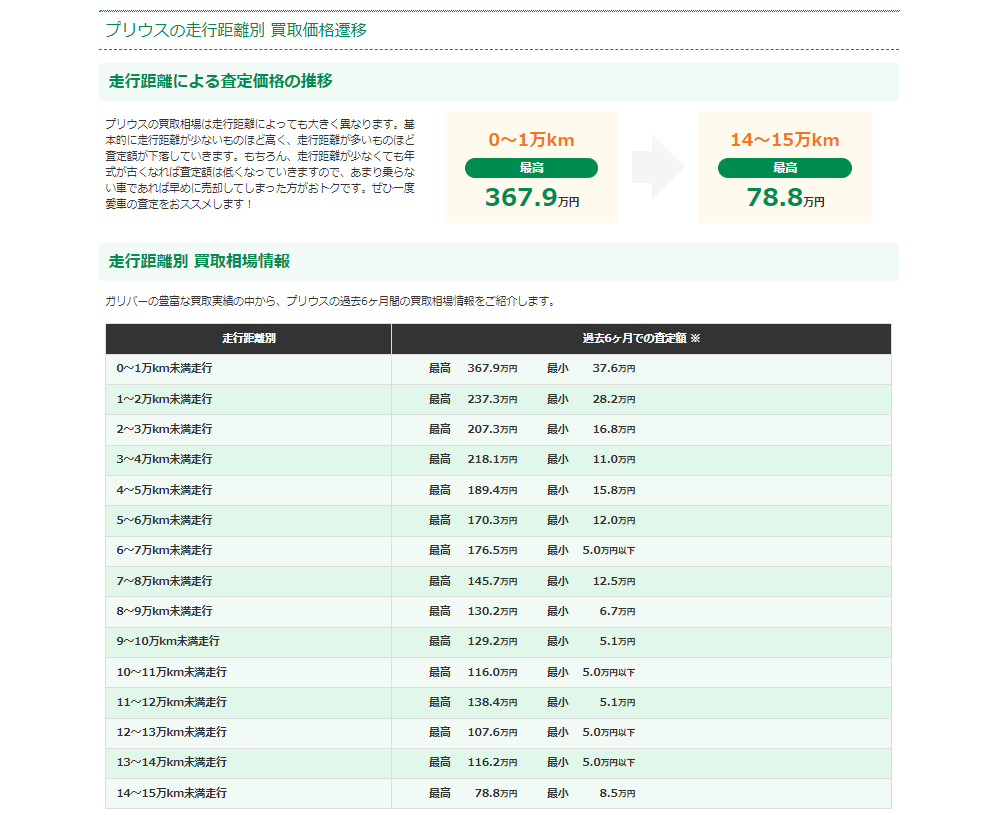The image size is (985, 815).
Task: Click the 8.5万円 minimum value
Action: coord(617,794)
